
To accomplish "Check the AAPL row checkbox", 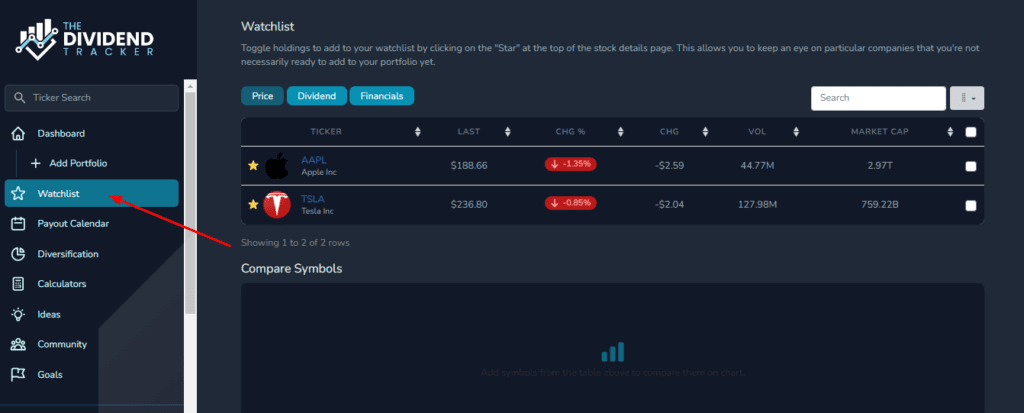I will [971, 166].
